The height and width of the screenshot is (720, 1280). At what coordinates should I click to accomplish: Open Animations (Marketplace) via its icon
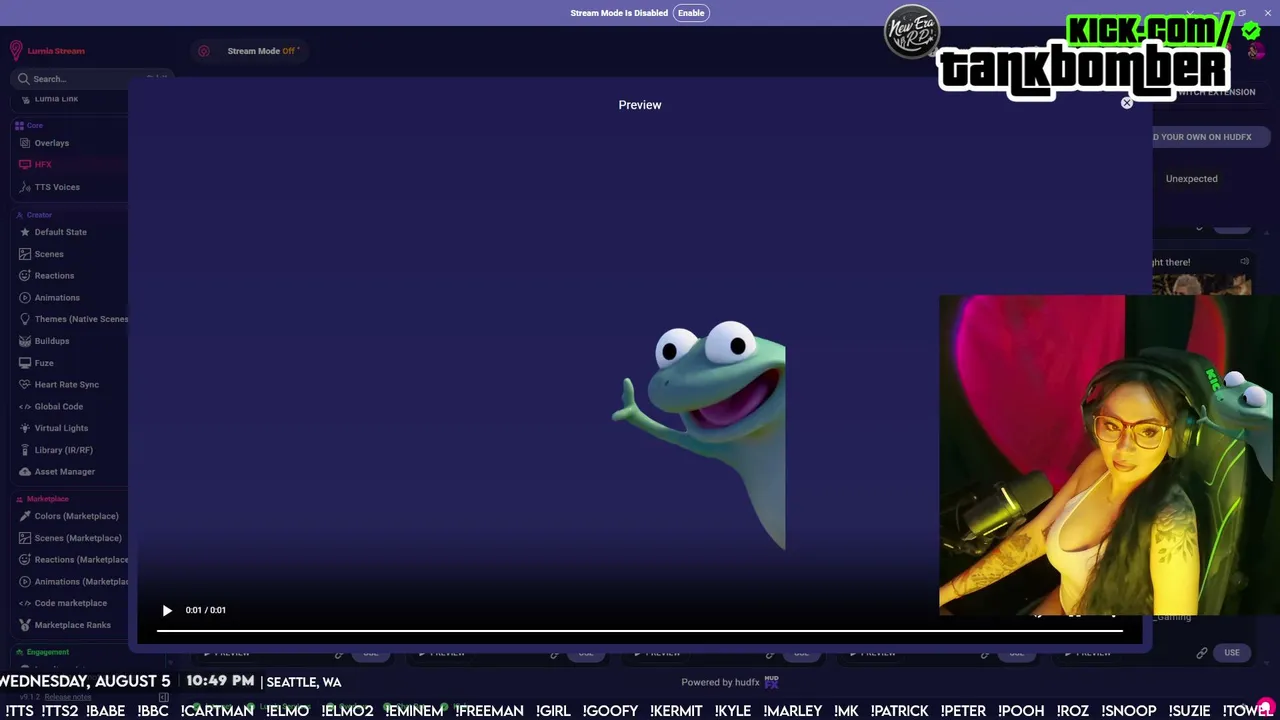coord(26,582)
